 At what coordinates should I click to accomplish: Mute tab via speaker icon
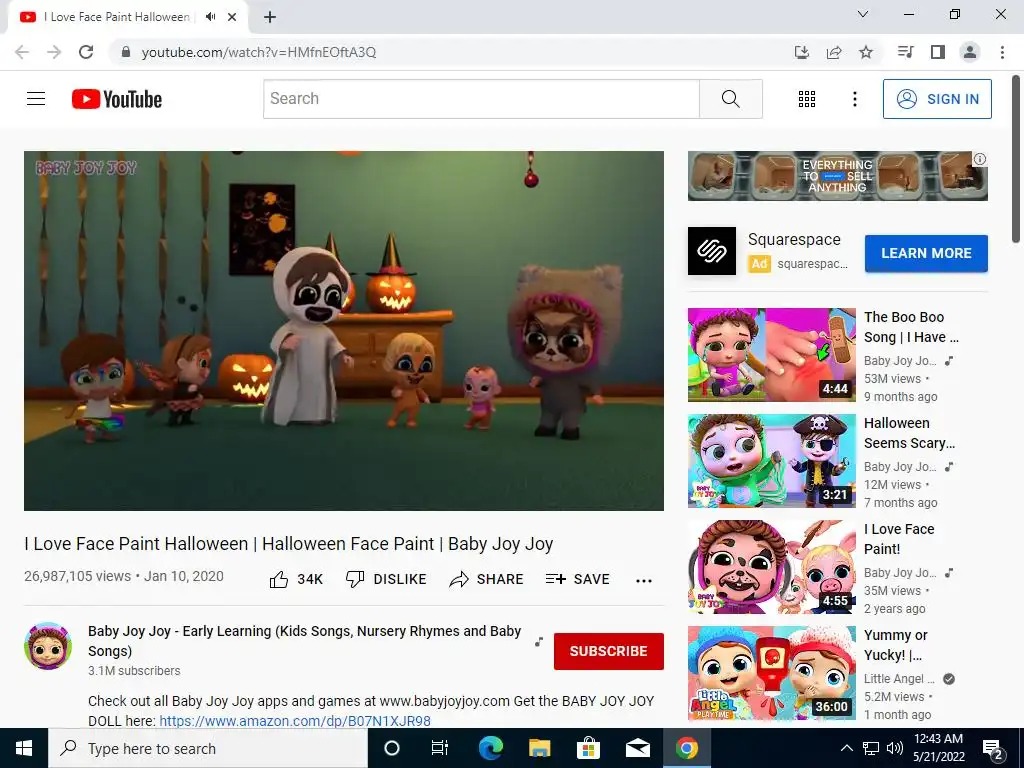click(x=210, y=17)
